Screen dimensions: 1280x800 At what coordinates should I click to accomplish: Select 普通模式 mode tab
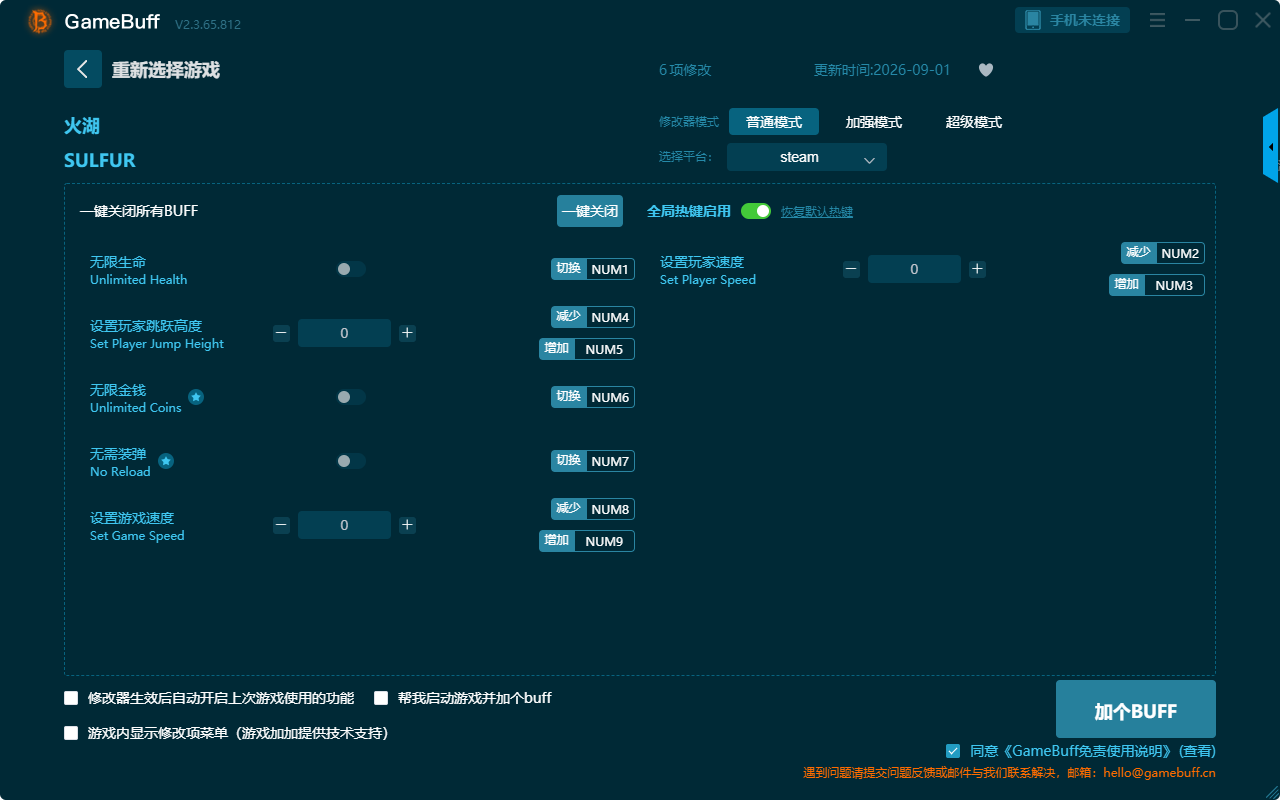click(x=774, y=122)
